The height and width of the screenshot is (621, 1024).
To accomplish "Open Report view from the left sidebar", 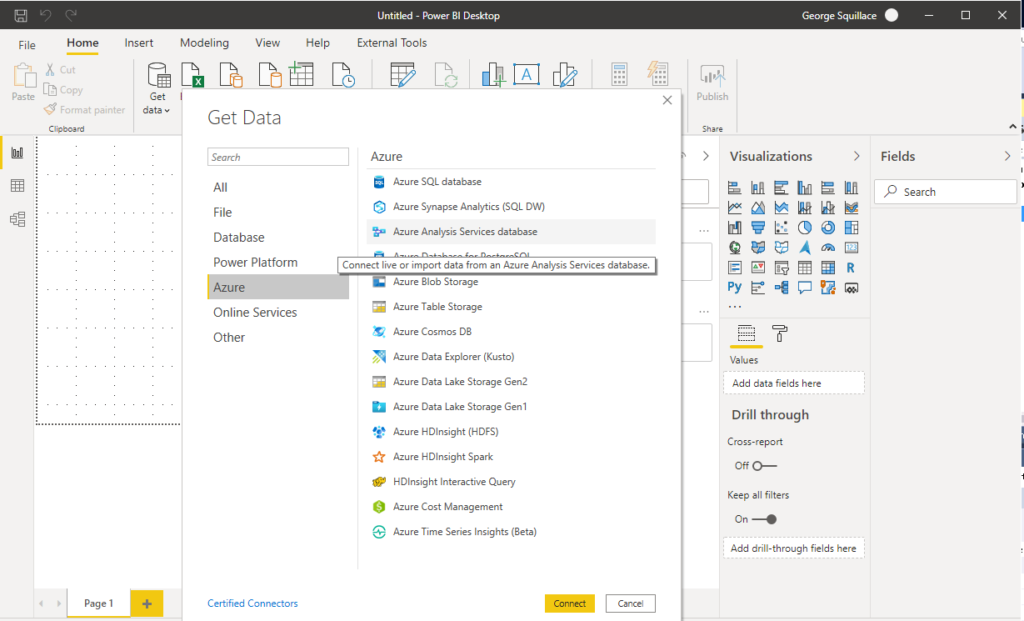I will (14, 152).
